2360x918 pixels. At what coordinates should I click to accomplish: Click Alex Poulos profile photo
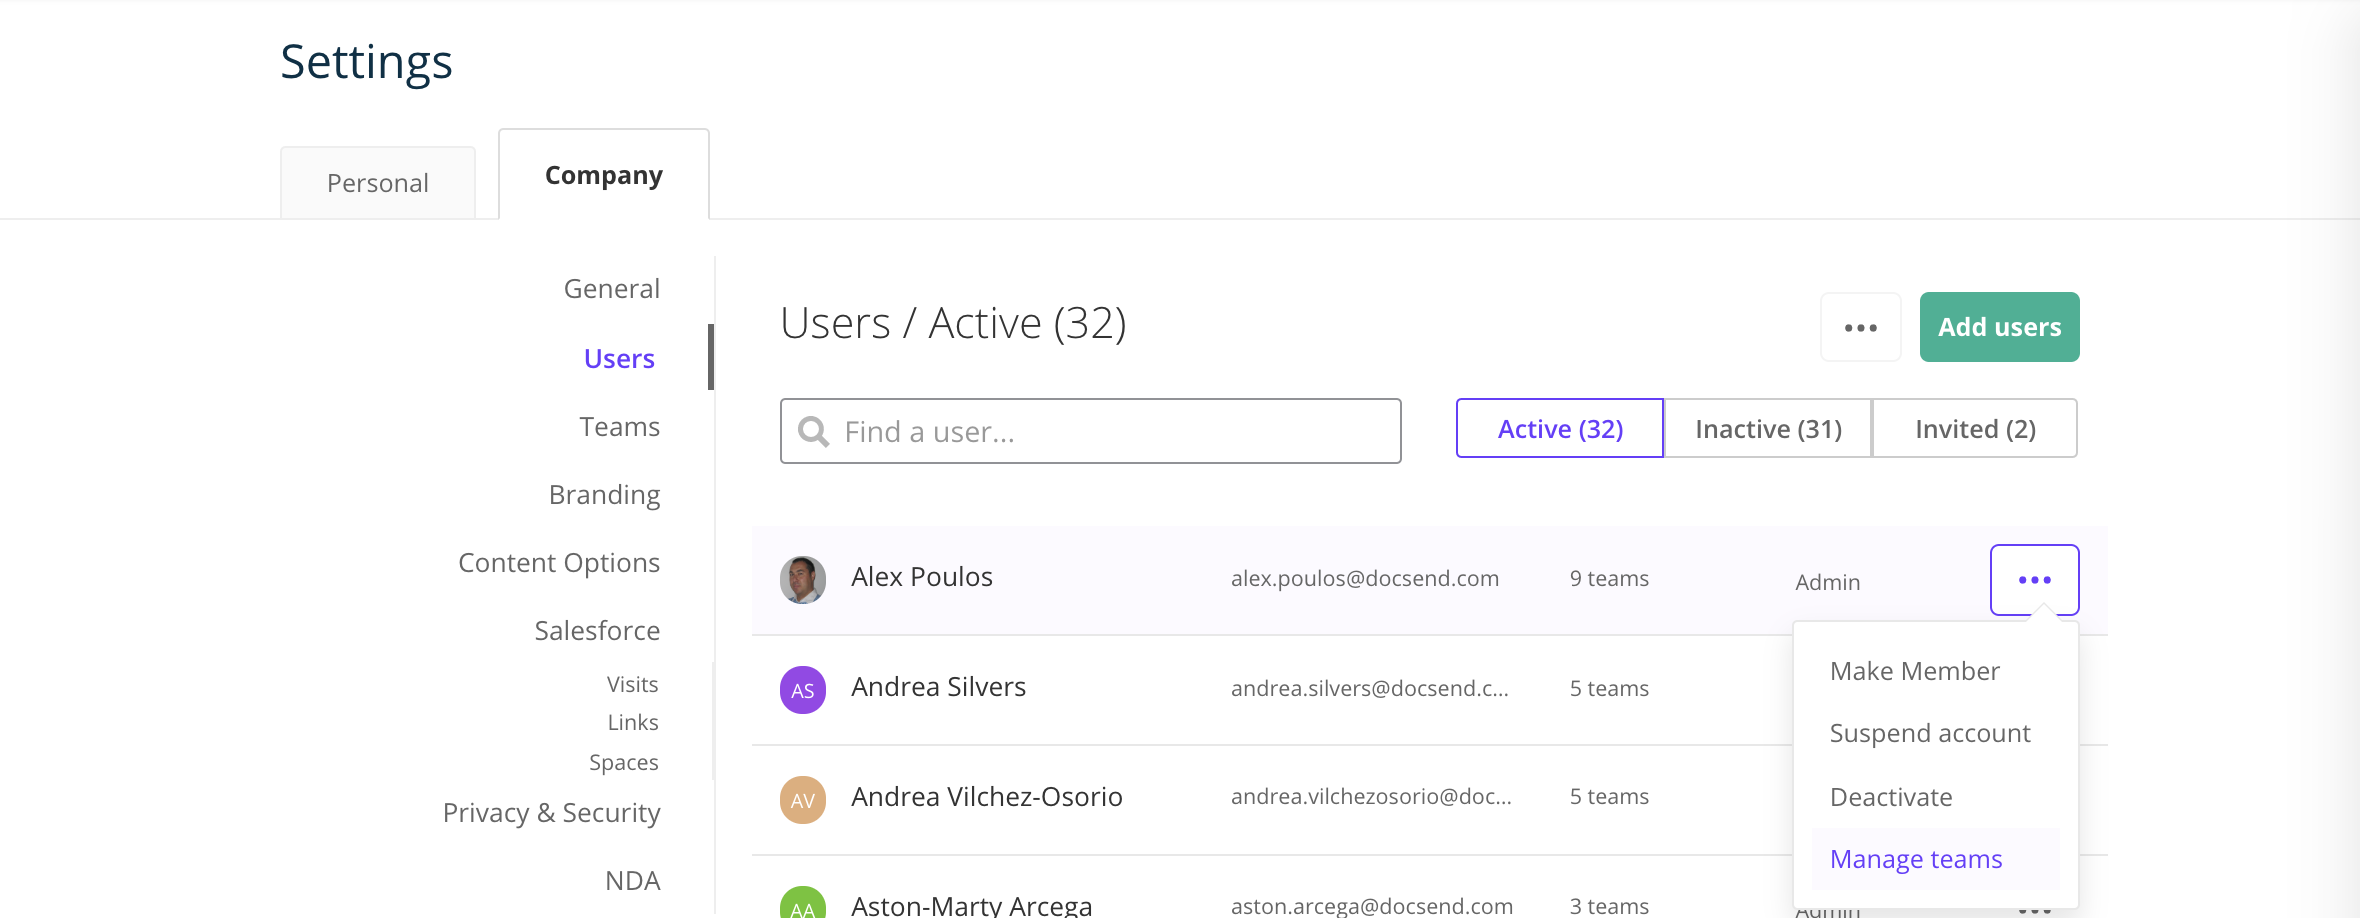(x=803, y=580)
